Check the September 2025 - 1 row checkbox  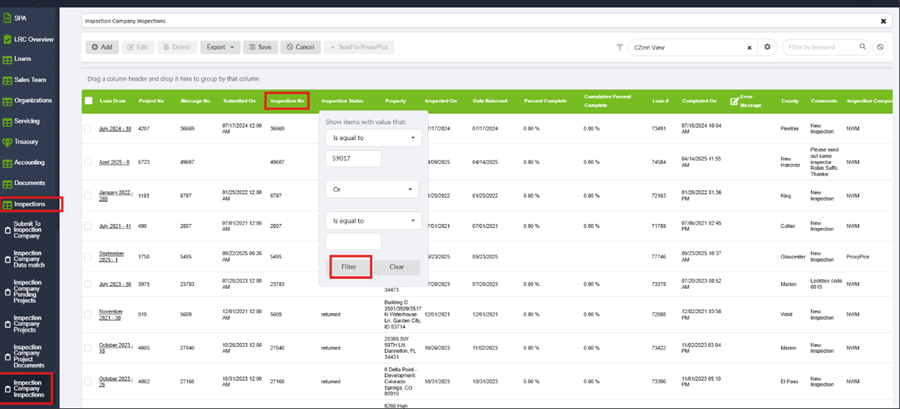click(88, 256)
